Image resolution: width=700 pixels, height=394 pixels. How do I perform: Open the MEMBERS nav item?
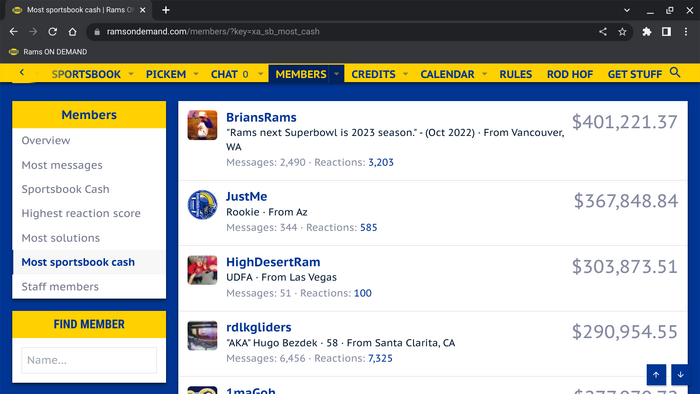[301, 74]
